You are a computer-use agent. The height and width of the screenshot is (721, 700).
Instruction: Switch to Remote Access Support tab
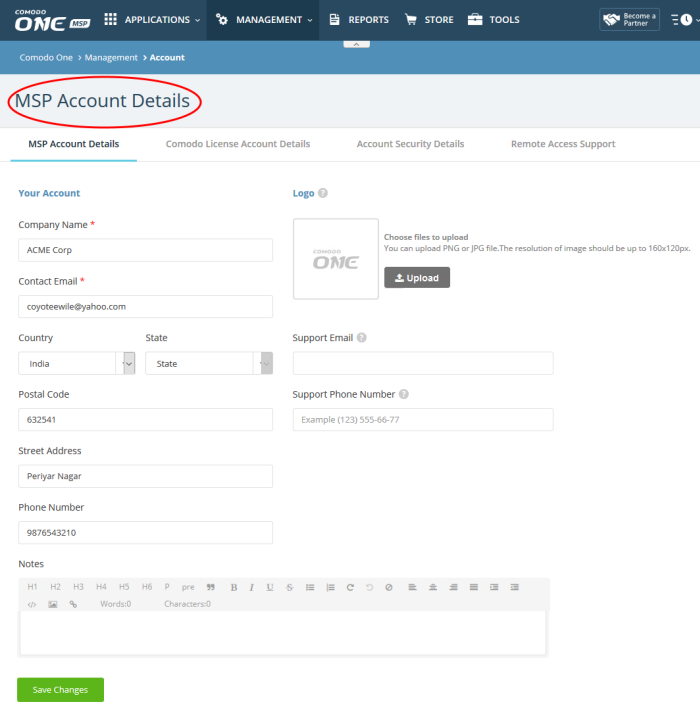(563, 144)
